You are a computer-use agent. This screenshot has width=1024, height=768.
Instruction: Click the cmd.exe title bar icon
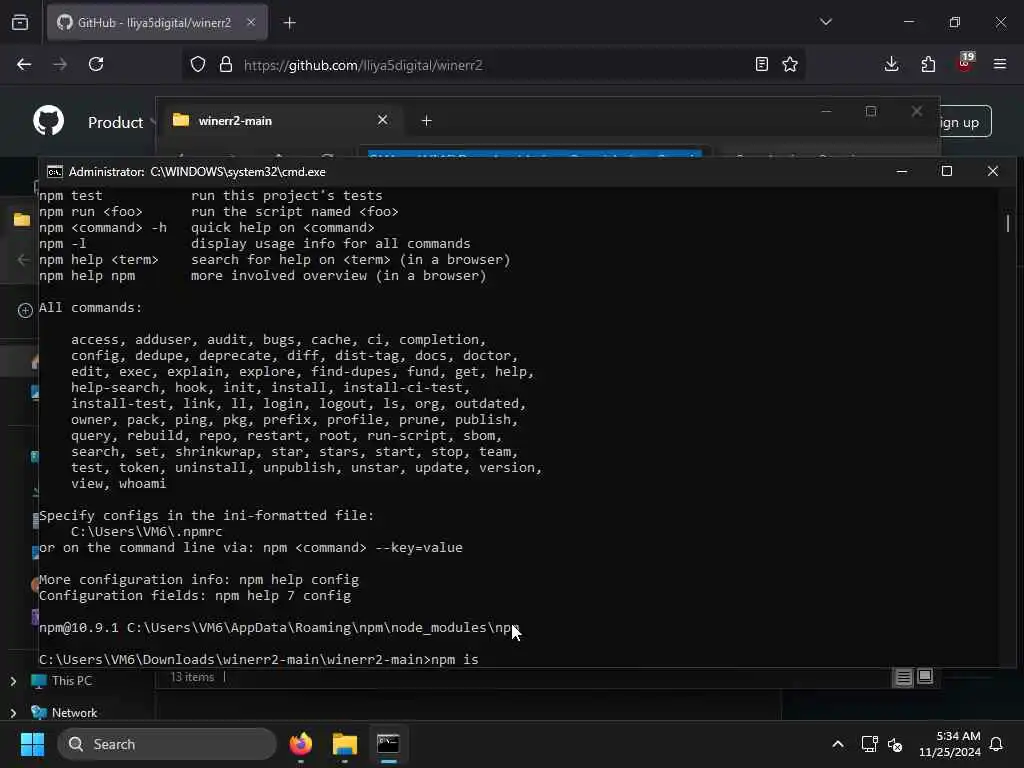pos(55,172)
